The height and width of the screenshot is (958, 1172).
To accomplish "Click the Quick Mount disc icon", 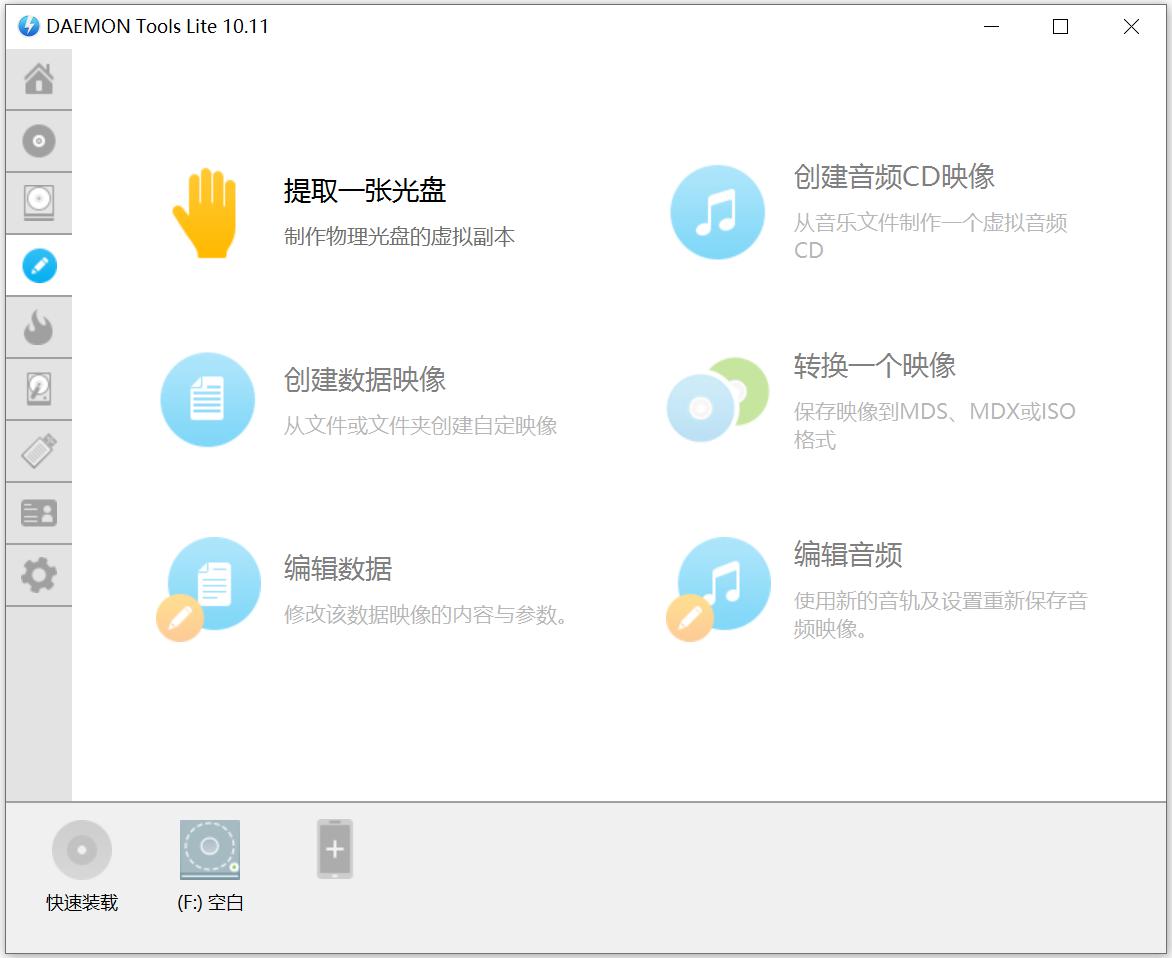I will click(82, 850).
